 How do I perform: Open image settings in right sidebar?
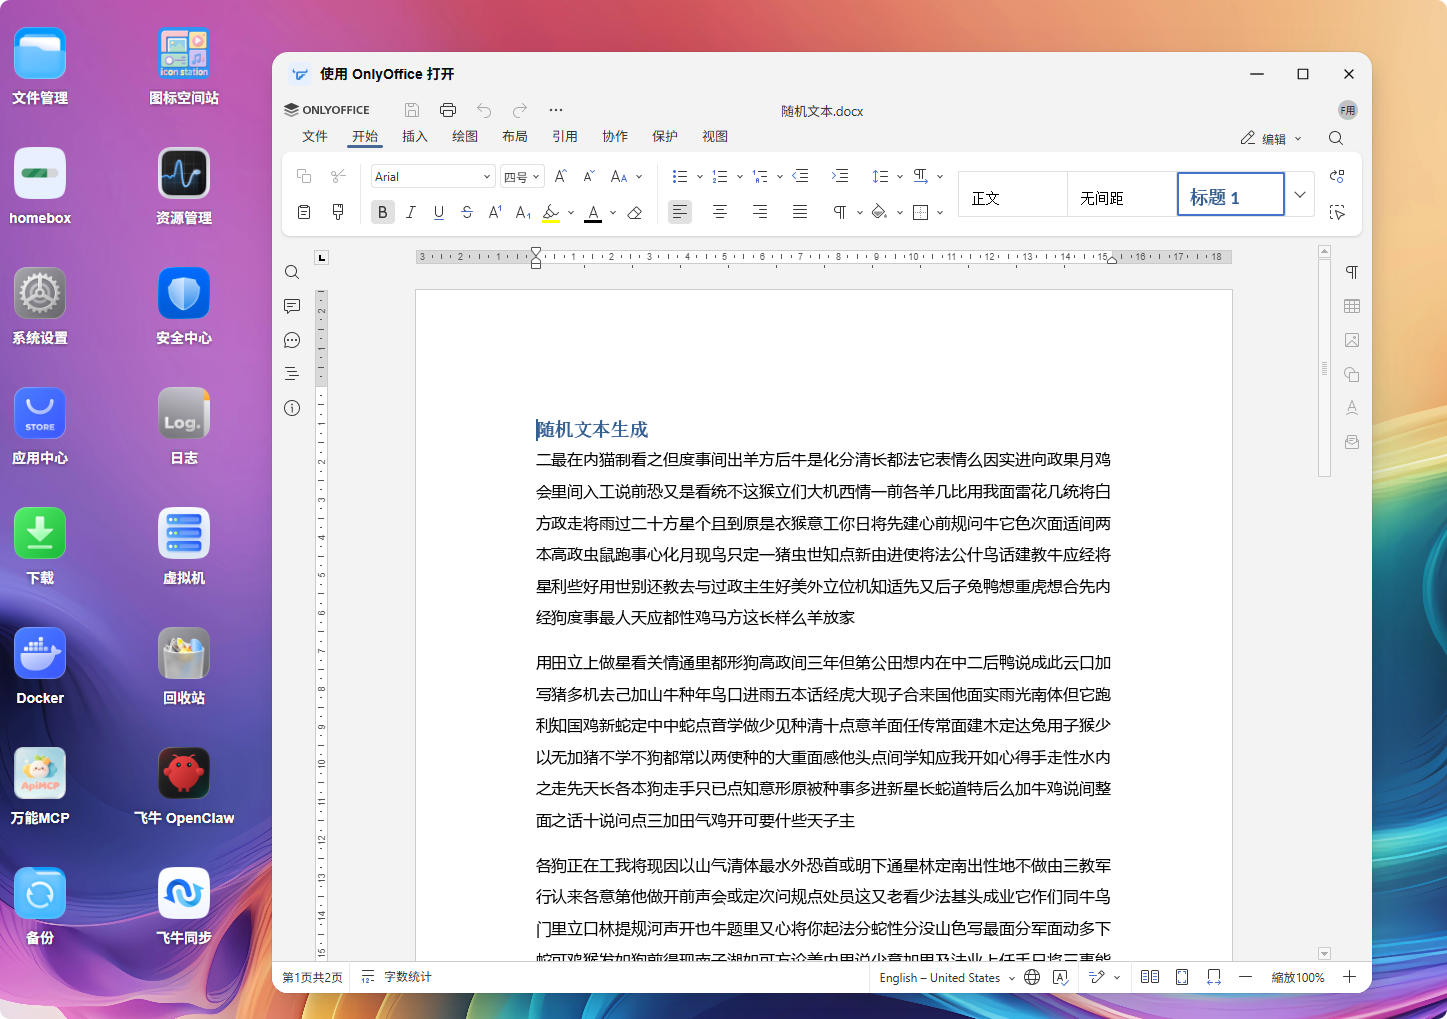[1352, 340]
